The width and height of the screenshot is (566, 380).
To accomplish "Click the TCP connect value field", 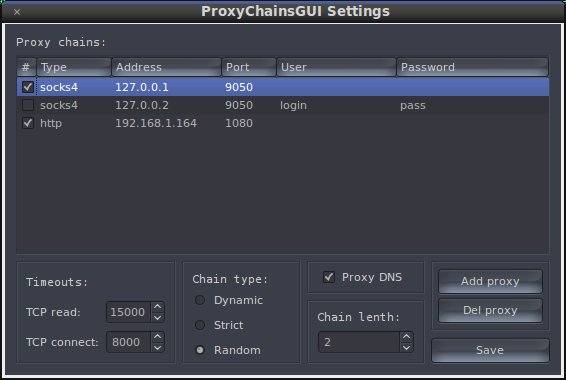I will [128, 342].
